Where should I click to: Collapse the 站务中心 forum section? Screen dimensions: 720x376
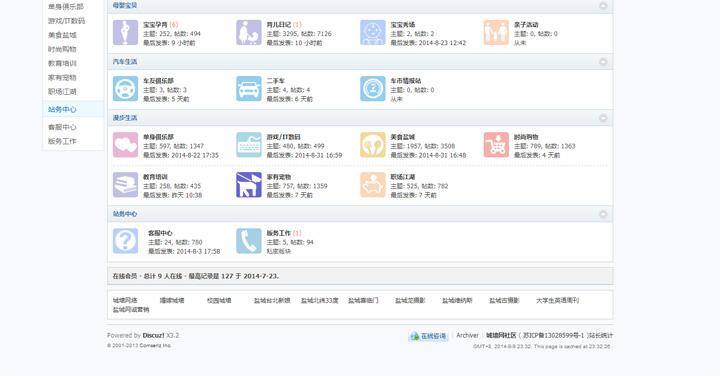603,214
